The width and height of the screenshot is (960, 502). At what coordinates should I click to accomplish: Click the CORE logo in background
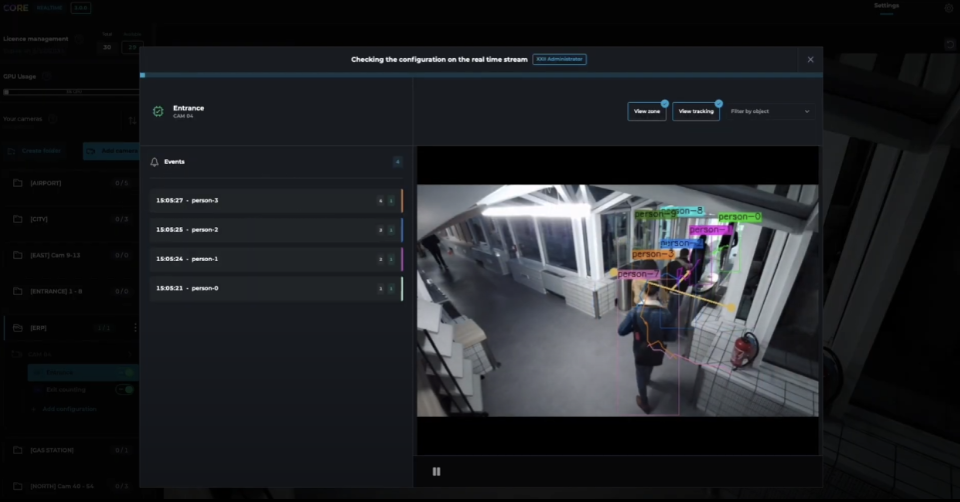pyautogui.click(x=16, y=8)
